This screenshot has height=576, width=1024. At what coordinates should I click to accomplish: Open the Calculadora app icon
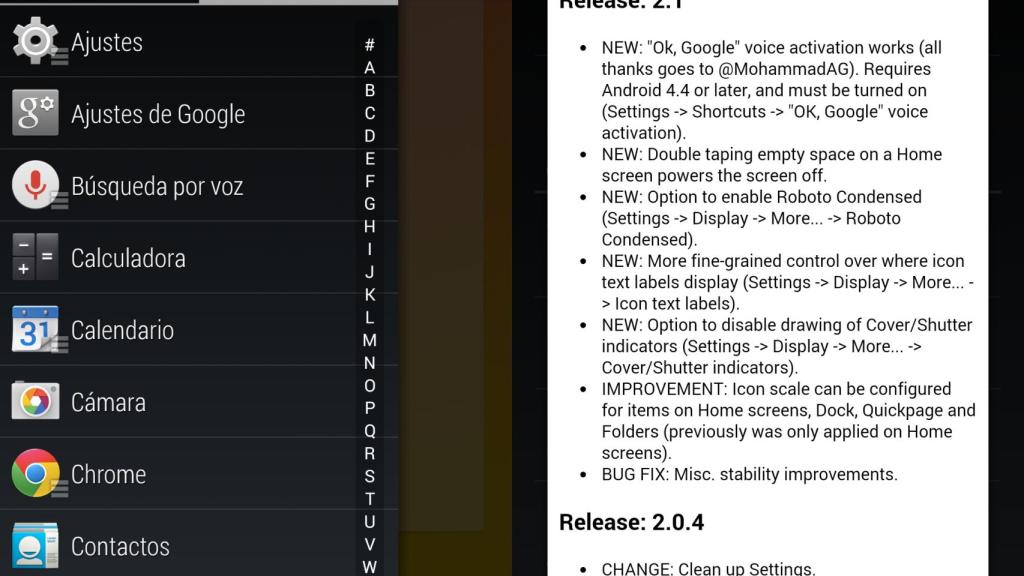(x=36, y=257)
